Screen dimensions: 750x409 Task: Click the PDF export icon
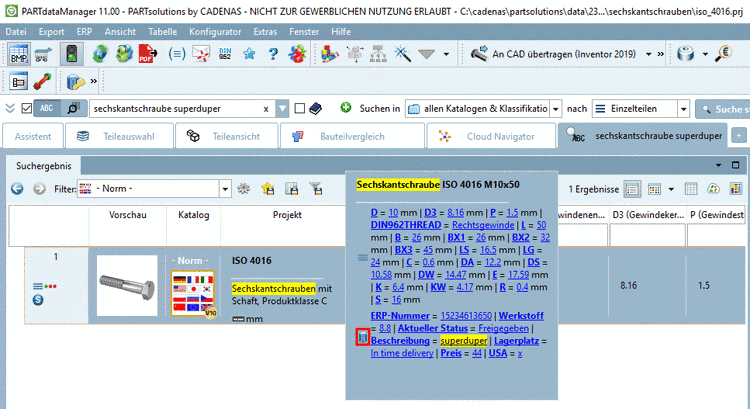coord(148,54)
